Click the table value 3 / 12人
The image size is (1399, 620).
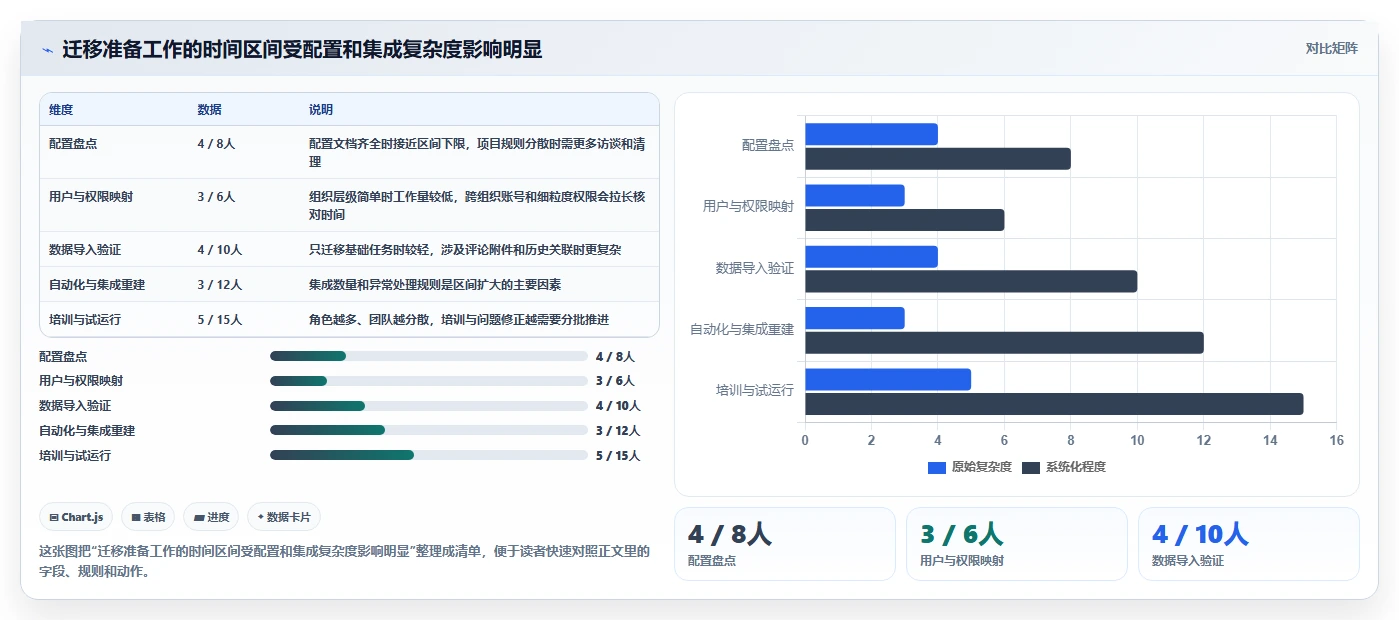click(x=220, y=285)
